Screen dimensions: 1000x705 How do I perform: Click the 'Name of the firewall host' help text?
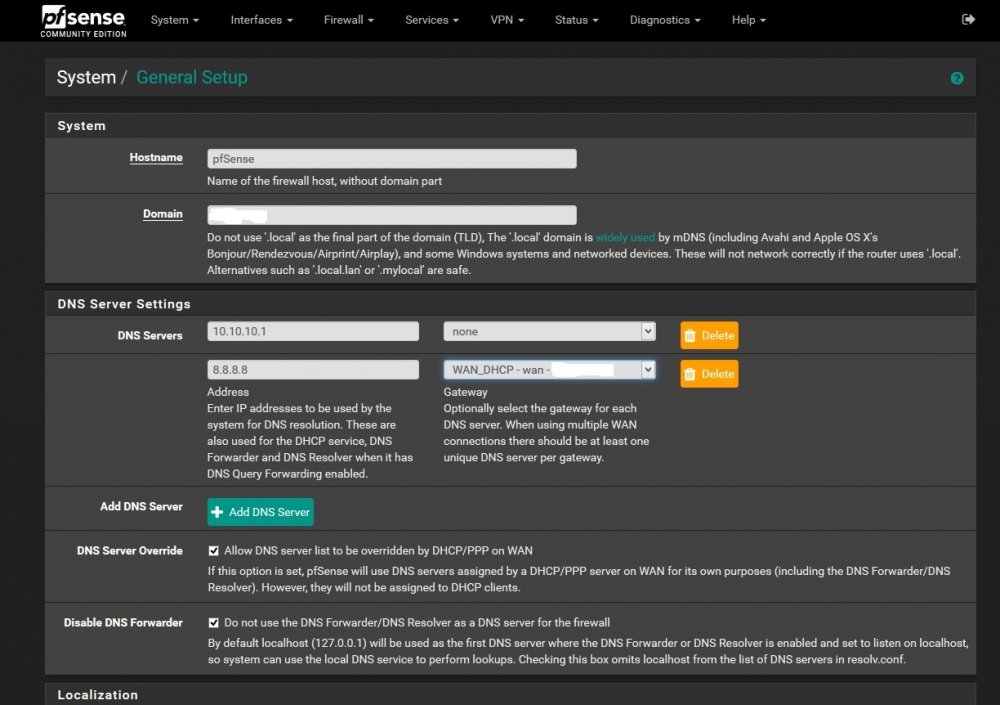pyautogui.click(x=324, y=181)
